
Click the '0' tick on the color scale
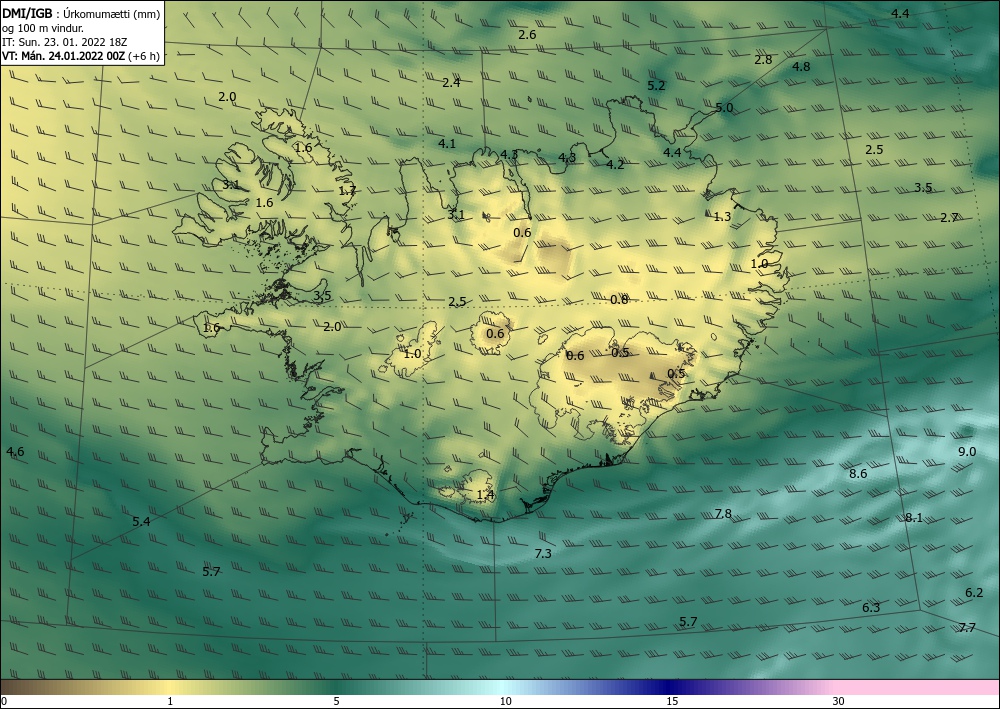tap(4, 702)
